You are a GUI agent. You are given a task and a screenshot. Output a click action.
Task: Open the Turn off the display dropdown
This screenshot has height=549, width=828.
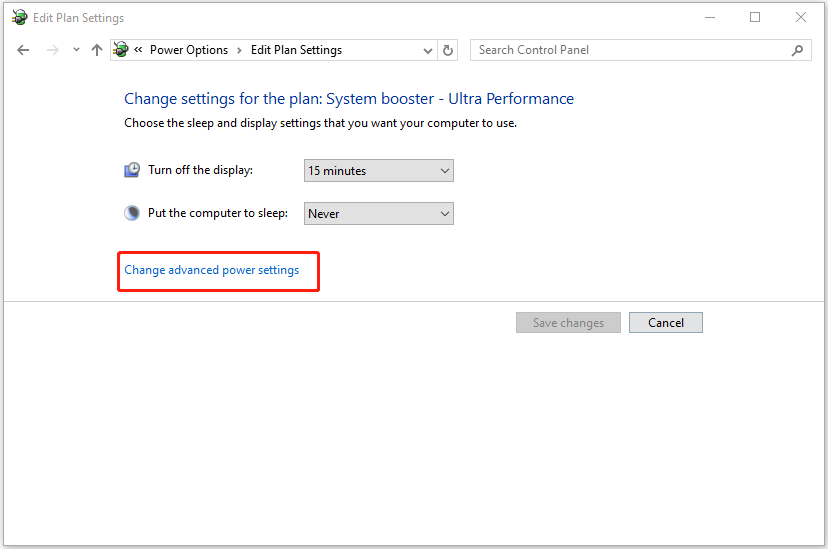pyautogui.click(x=379, y=171)
